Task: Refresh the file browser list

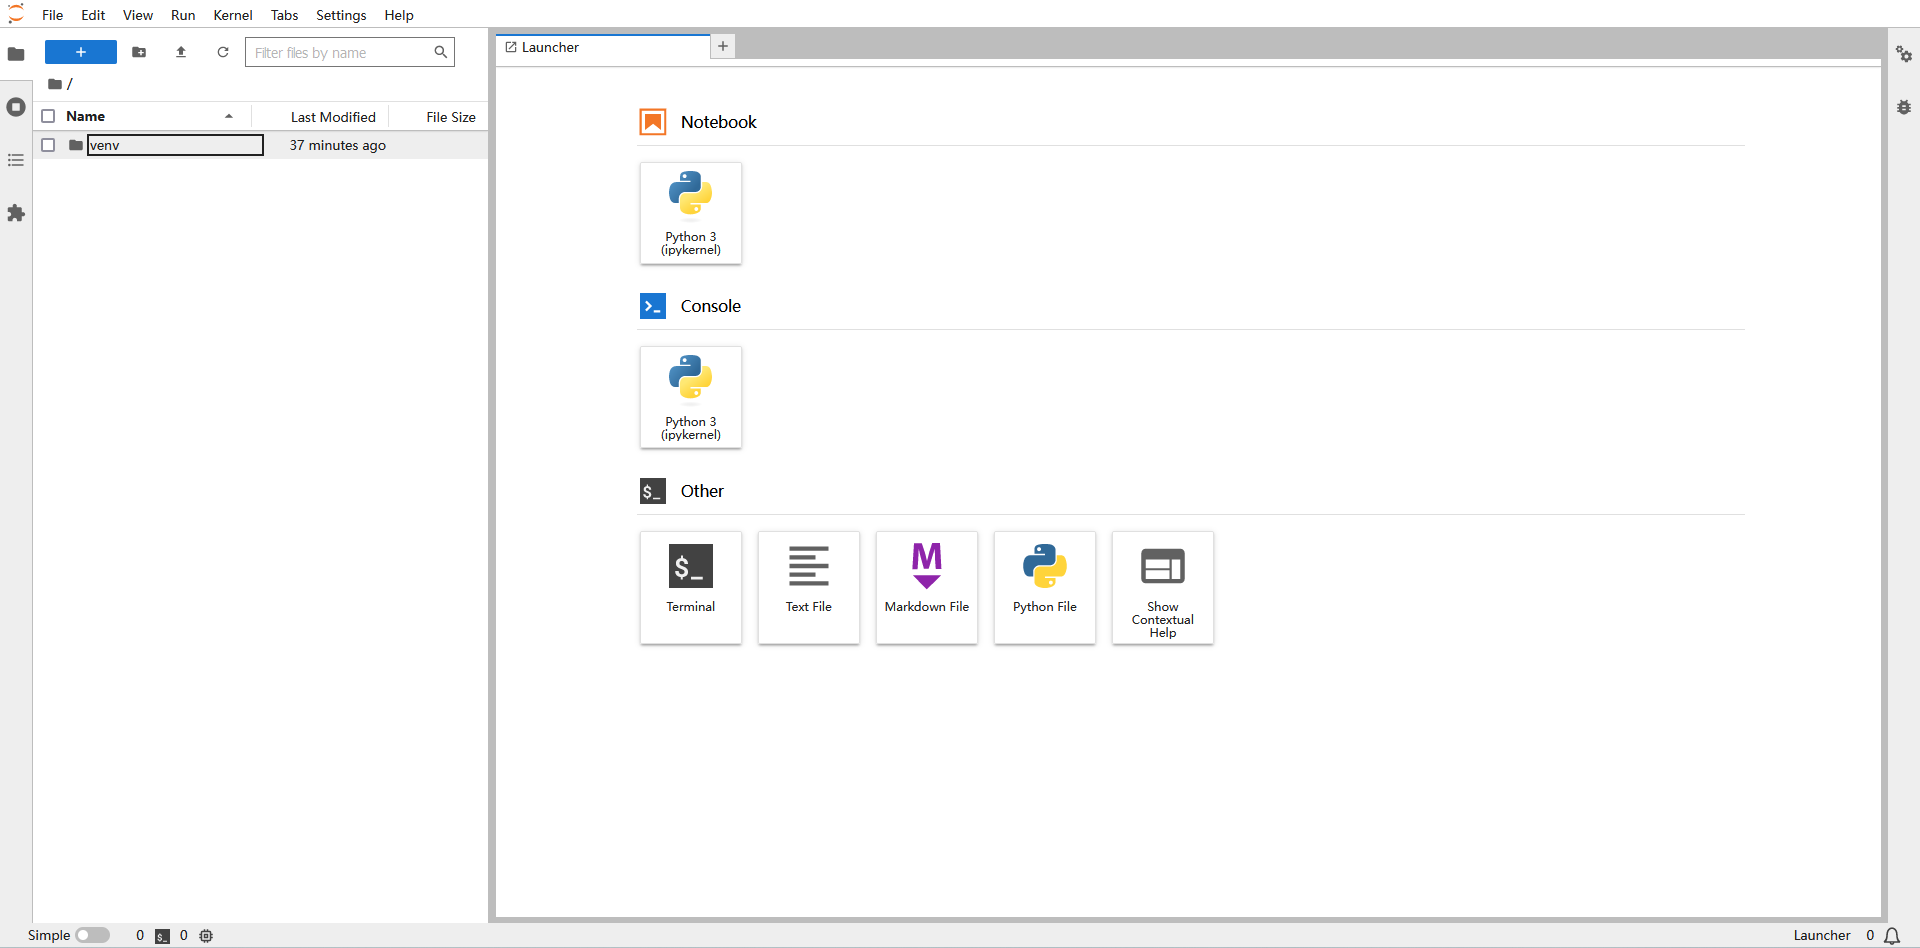Action: point(223,52)
